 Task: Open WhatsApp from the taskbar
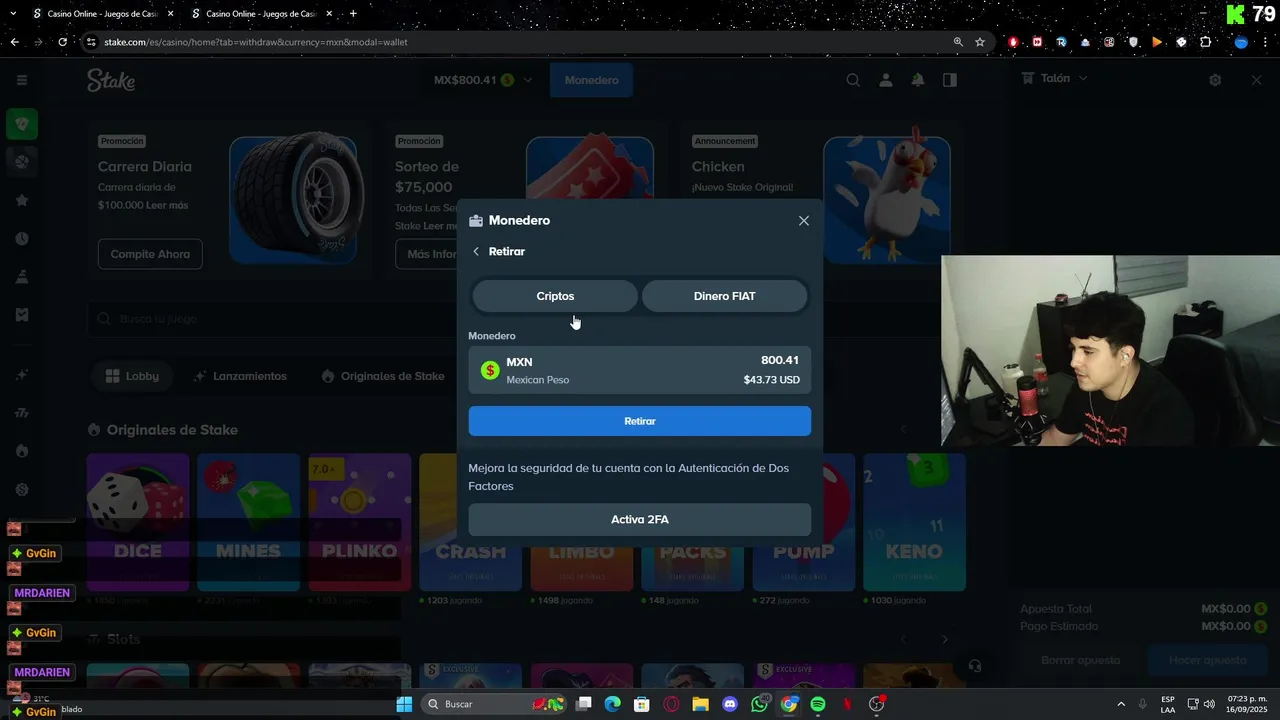click(759, 704)
